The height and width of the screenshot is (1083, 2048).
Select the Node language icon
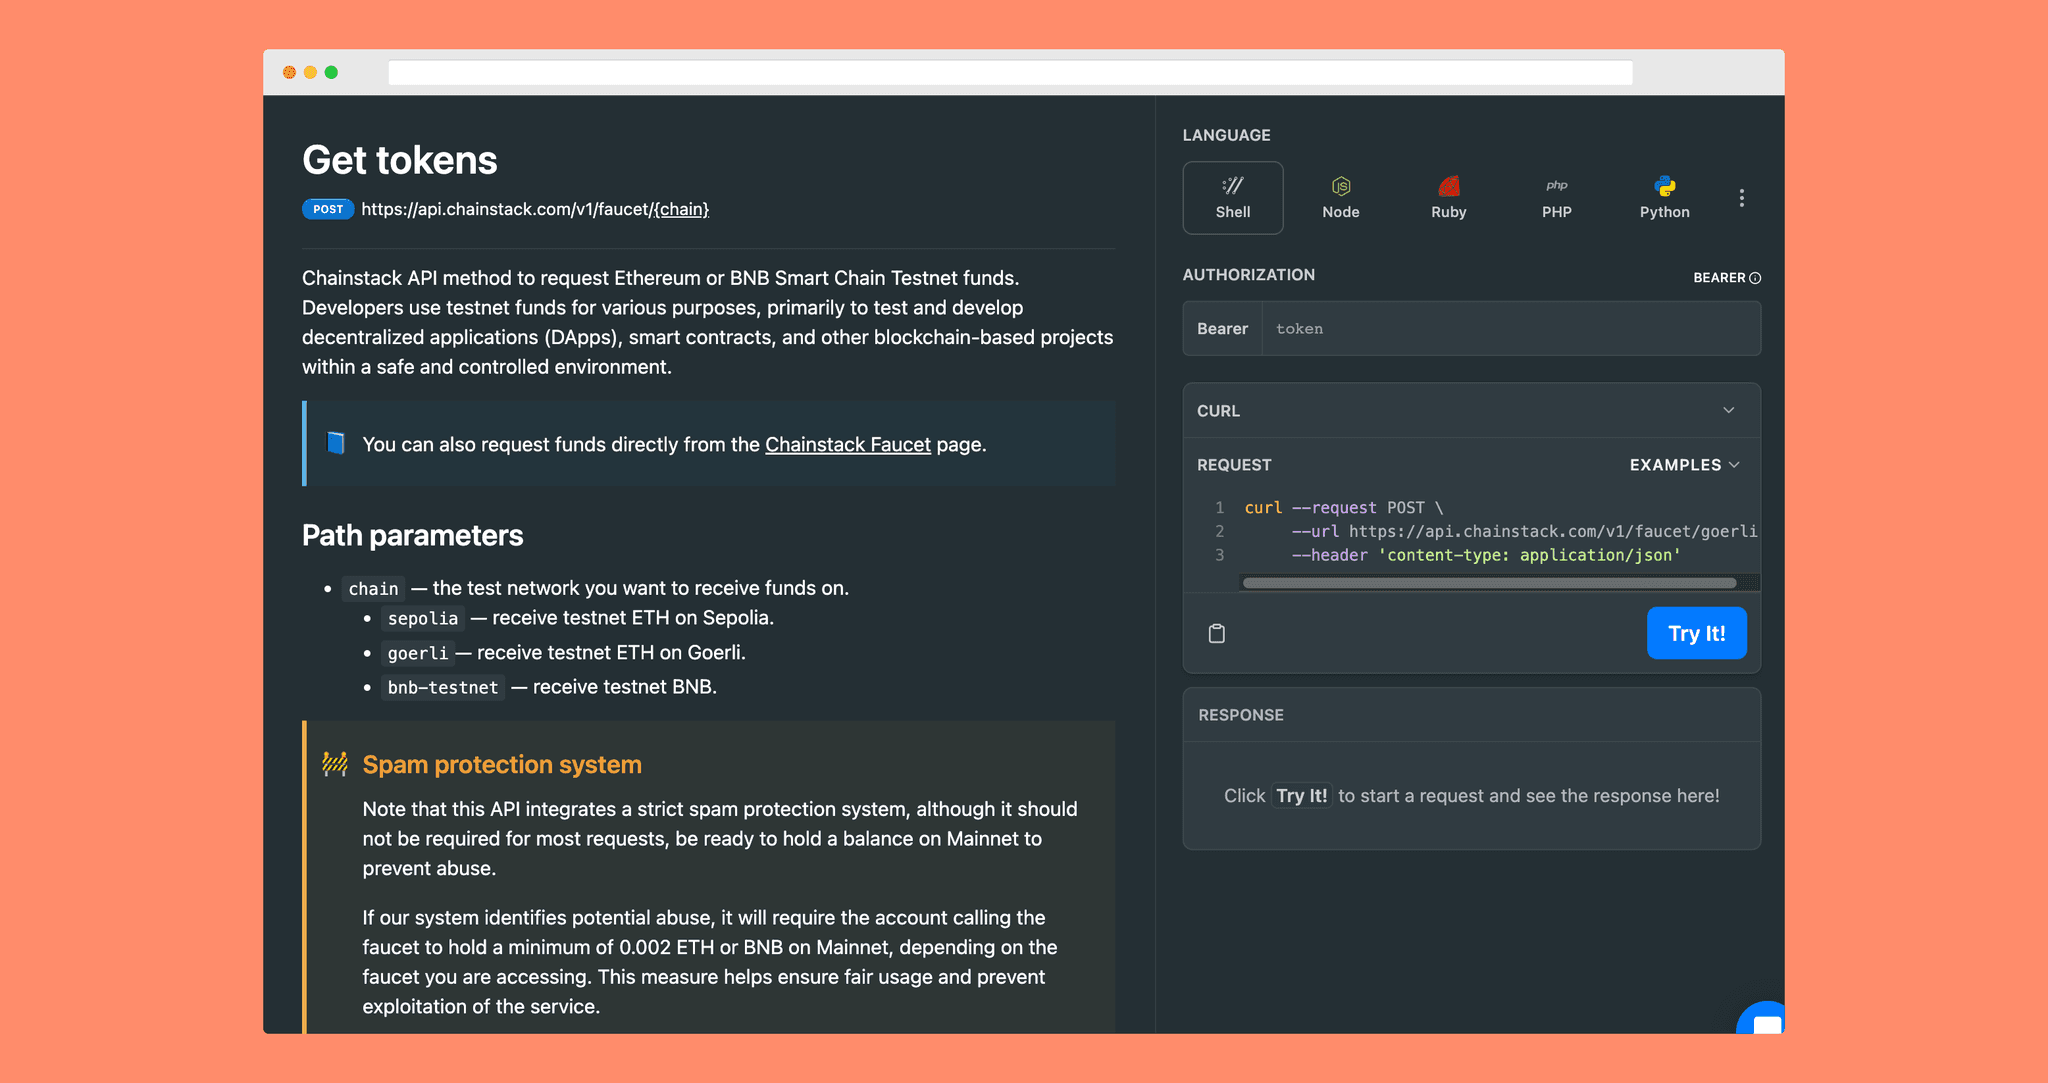1340,187
